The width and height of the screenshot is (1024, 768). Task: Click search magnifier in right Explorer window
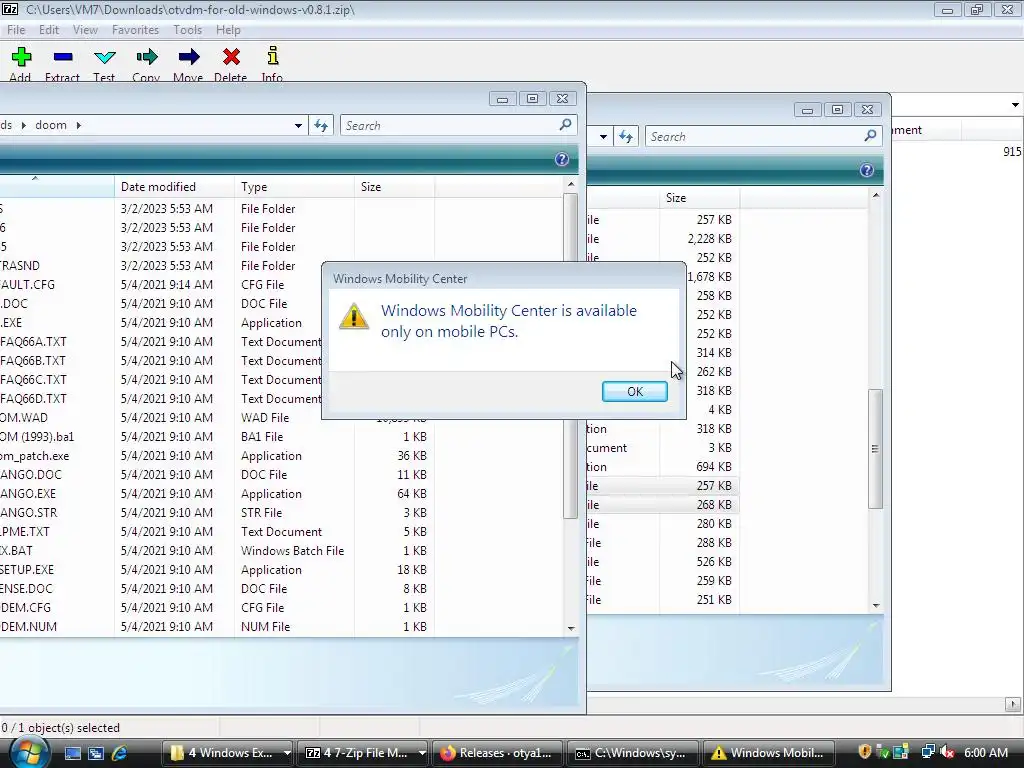871,135
